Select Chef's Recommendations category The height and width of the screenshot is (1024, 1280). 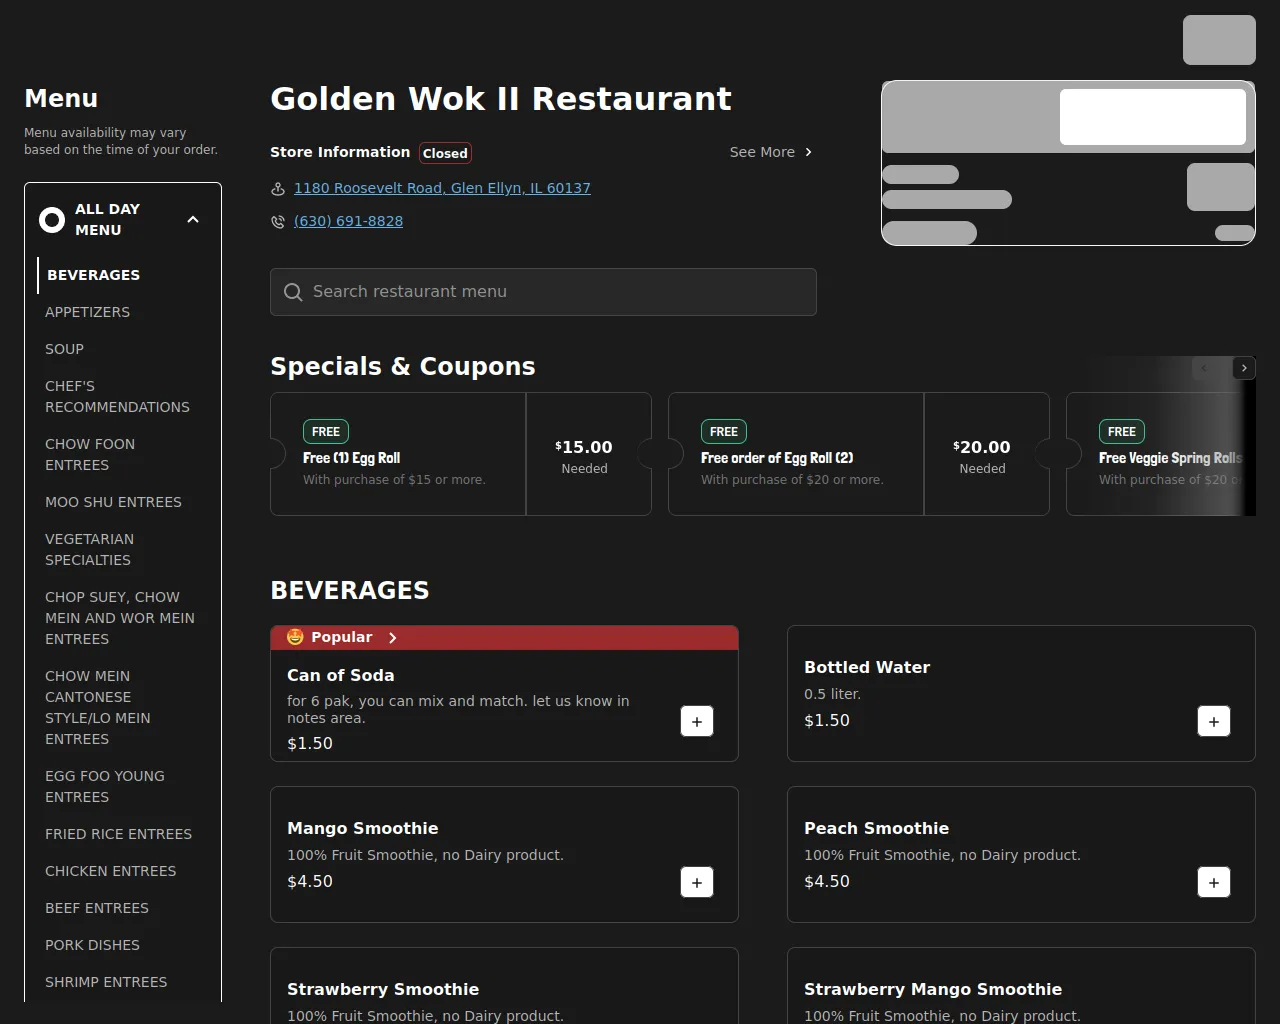(x=117, y=396)
